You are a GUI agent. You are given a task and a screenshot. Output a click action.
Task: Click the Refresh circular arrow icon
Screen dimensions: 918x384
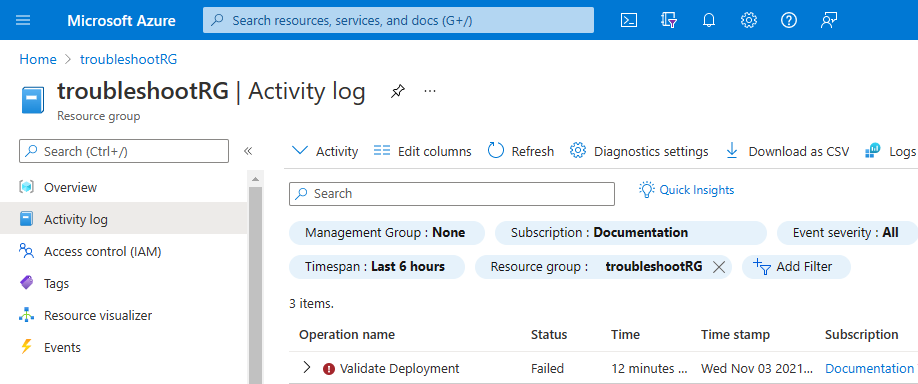496,151
